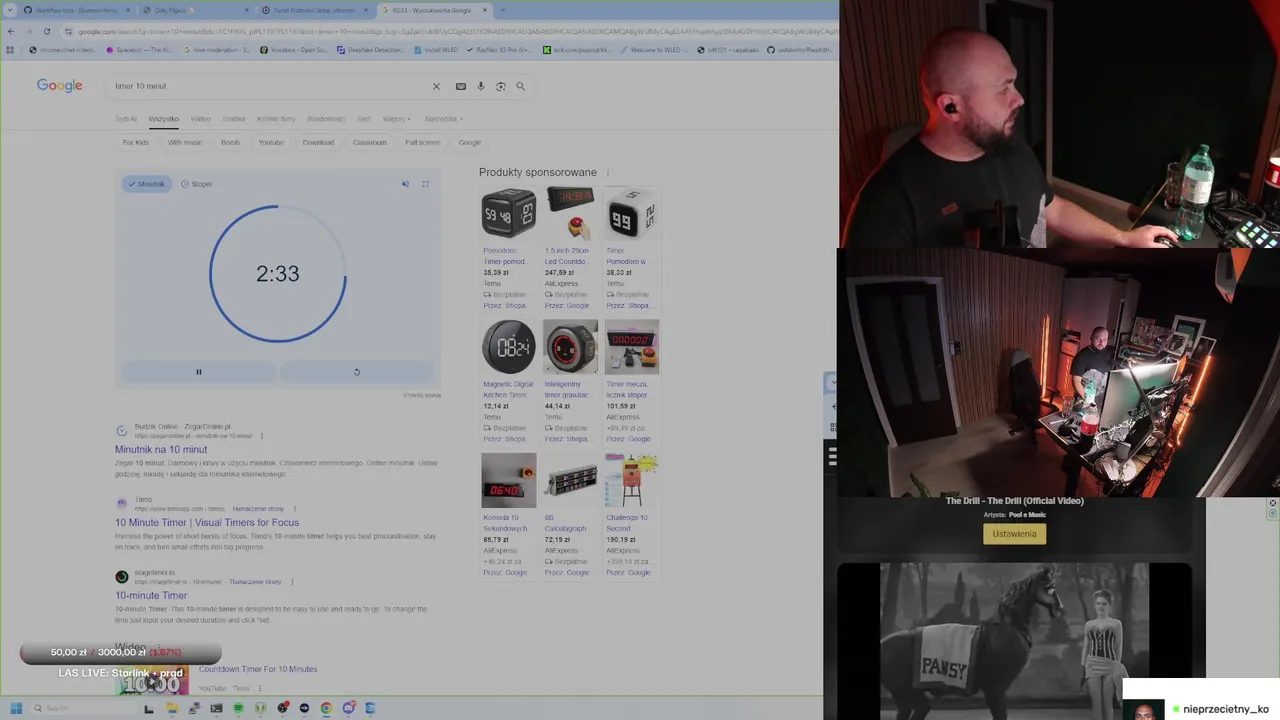Switch to the Stoper tab

(x=197, y=184)
